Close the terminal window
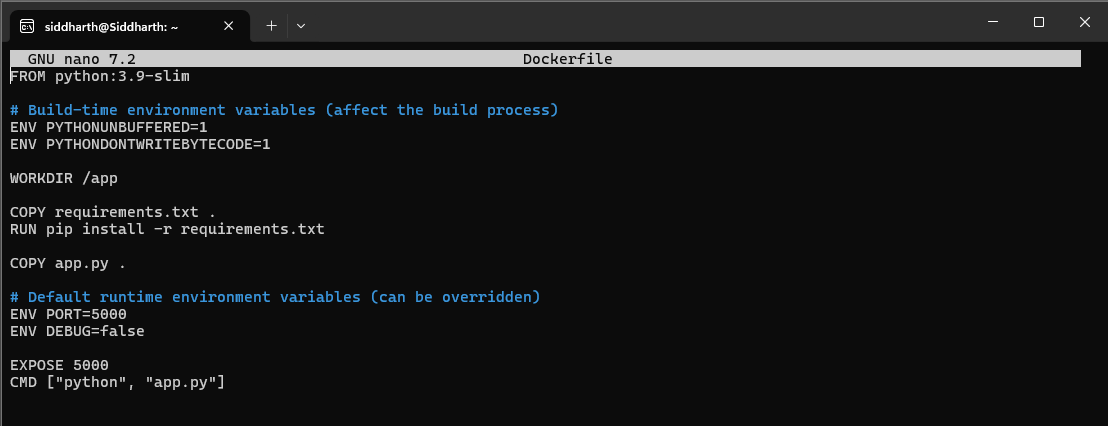This screenshot has width=1108, height=426. (x=1084, y=22)
